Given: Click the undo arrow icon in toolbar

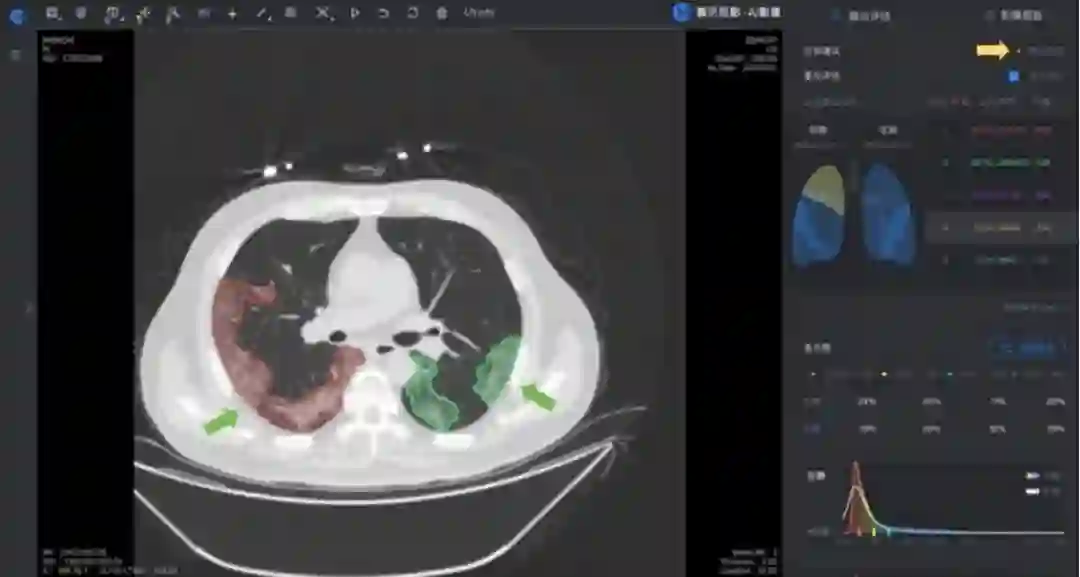Looking at the screenshot, I should coord(384,13).
